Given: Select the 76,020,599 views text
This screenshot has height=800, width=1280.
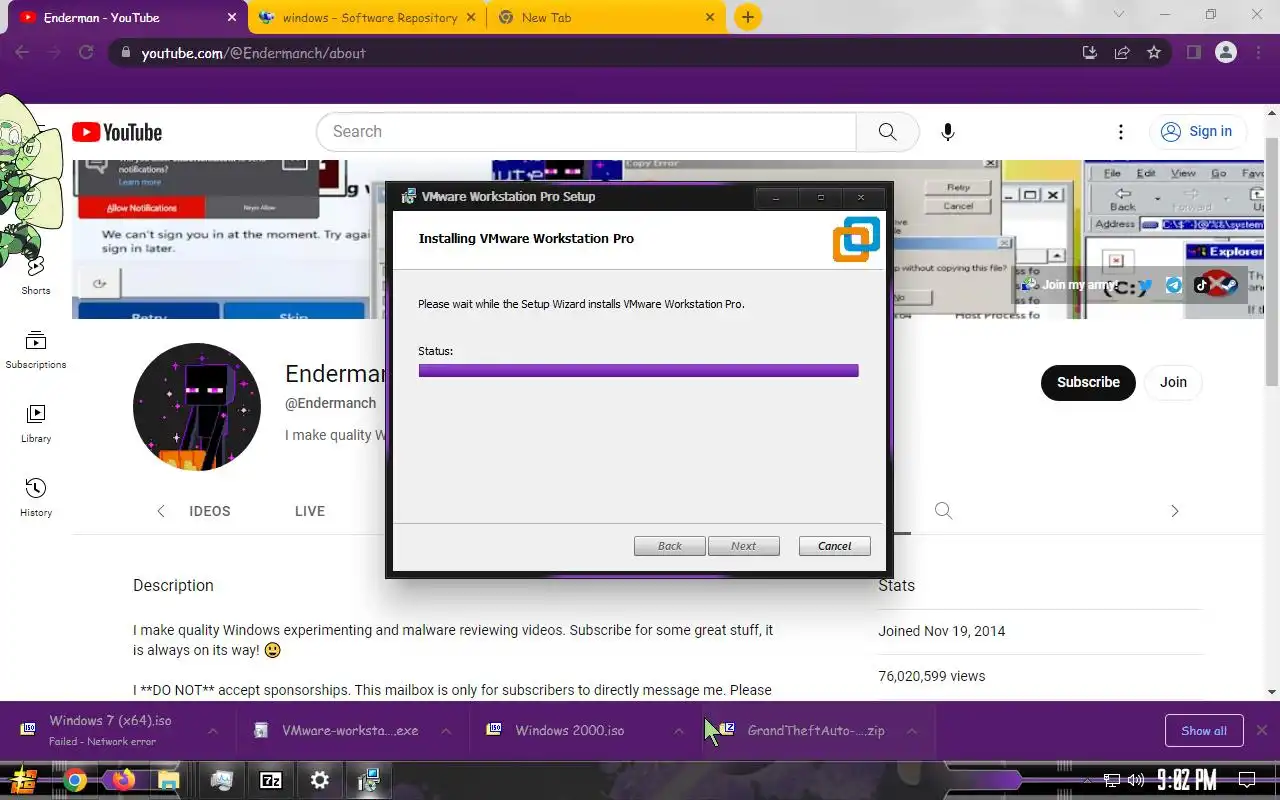Looking at the screenshot, I should click(x=931, y=676).
